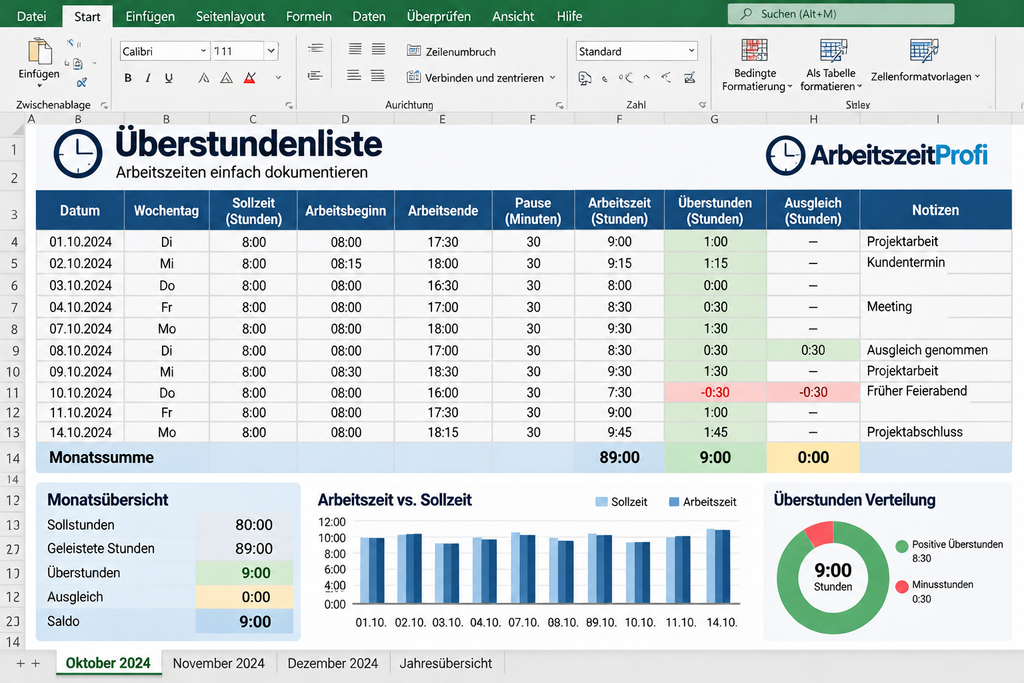The width and height of the screenshot is (1024, 683).
Task: Click the fill color icon left of font color
Action: pyautogui.click(x=227, y=78)
